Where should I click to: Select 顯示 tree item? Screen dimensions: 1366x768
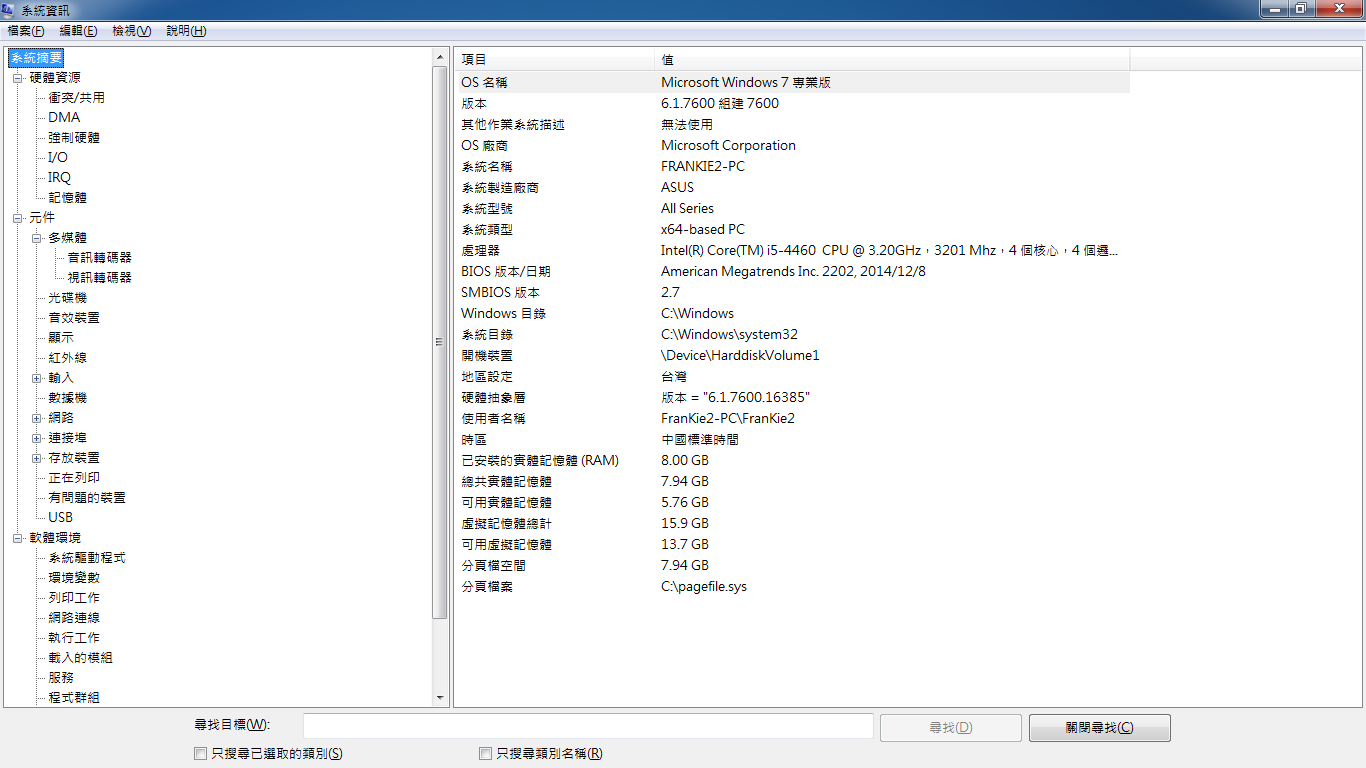(x=61, y=338)
